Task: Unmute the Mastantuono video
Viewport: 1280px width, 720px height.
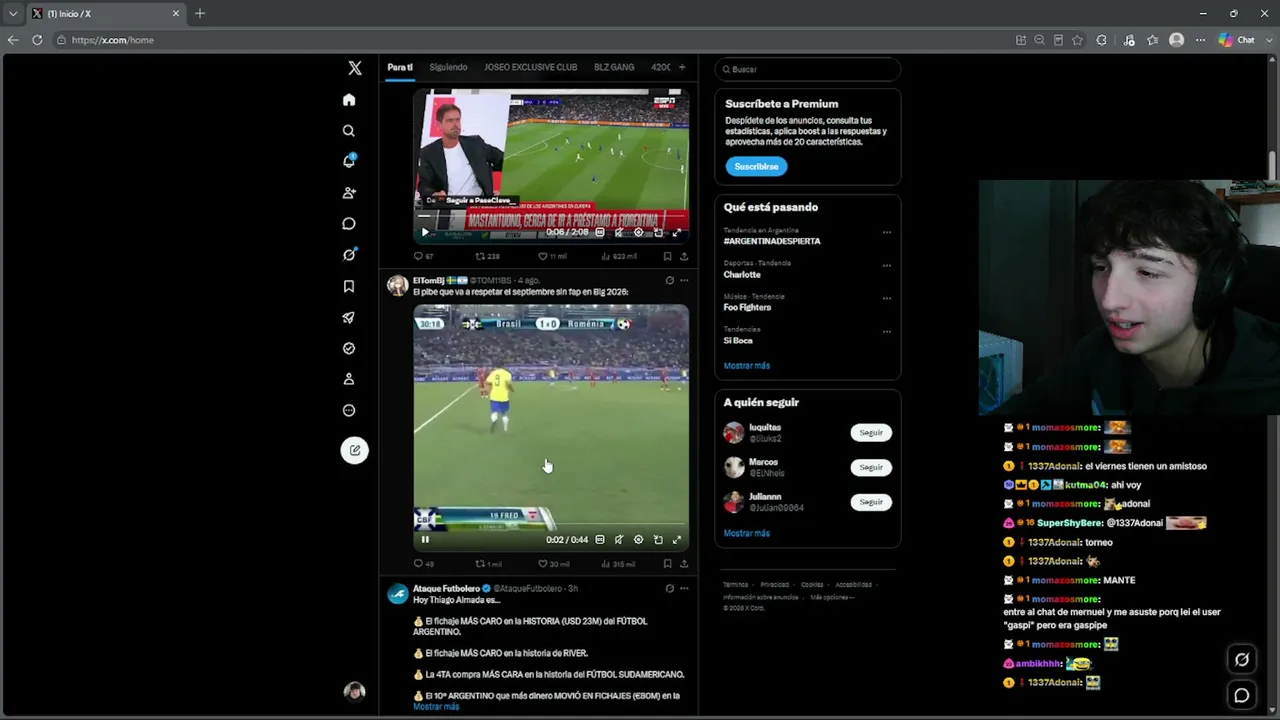Action: pos(619,232)
